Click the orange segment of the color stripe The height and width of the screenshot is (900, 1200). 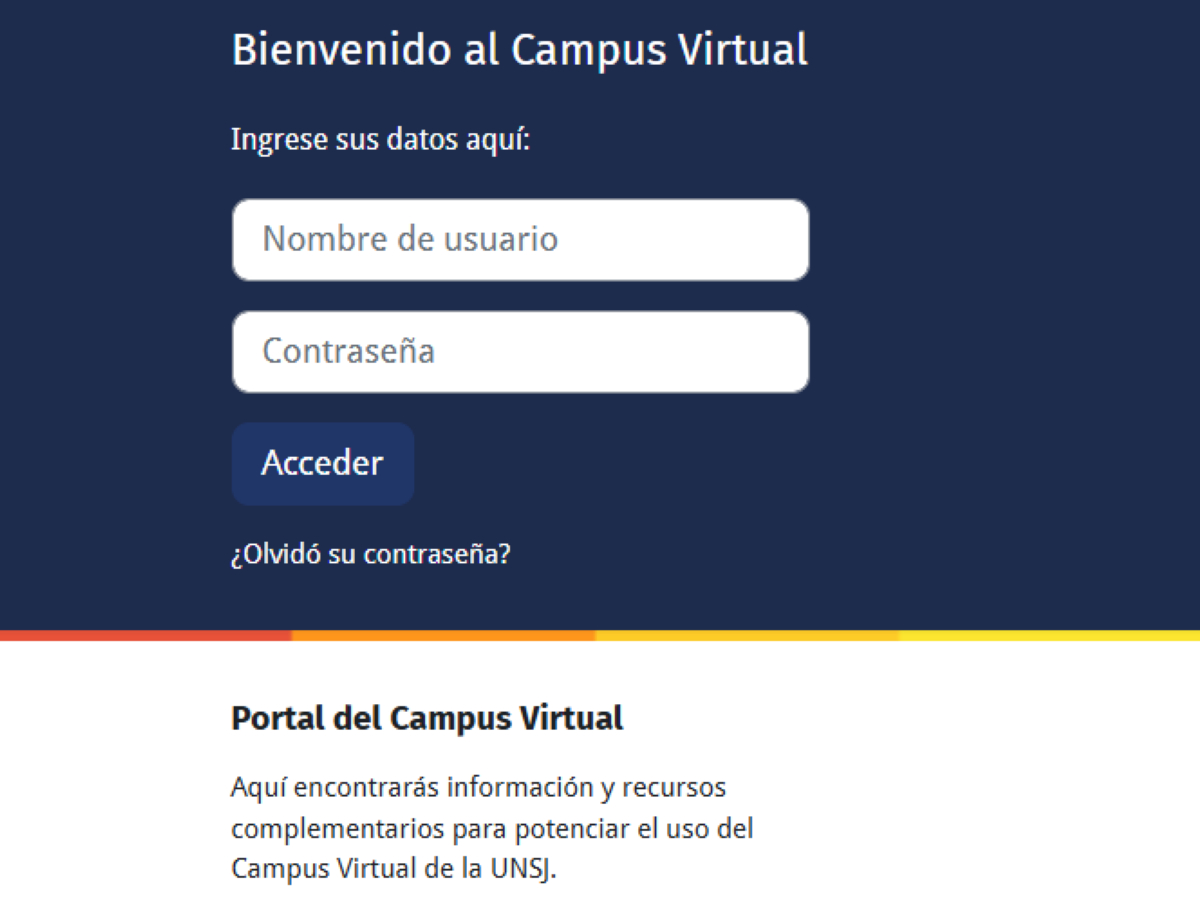pyautogui.click(x=443, y=635)
